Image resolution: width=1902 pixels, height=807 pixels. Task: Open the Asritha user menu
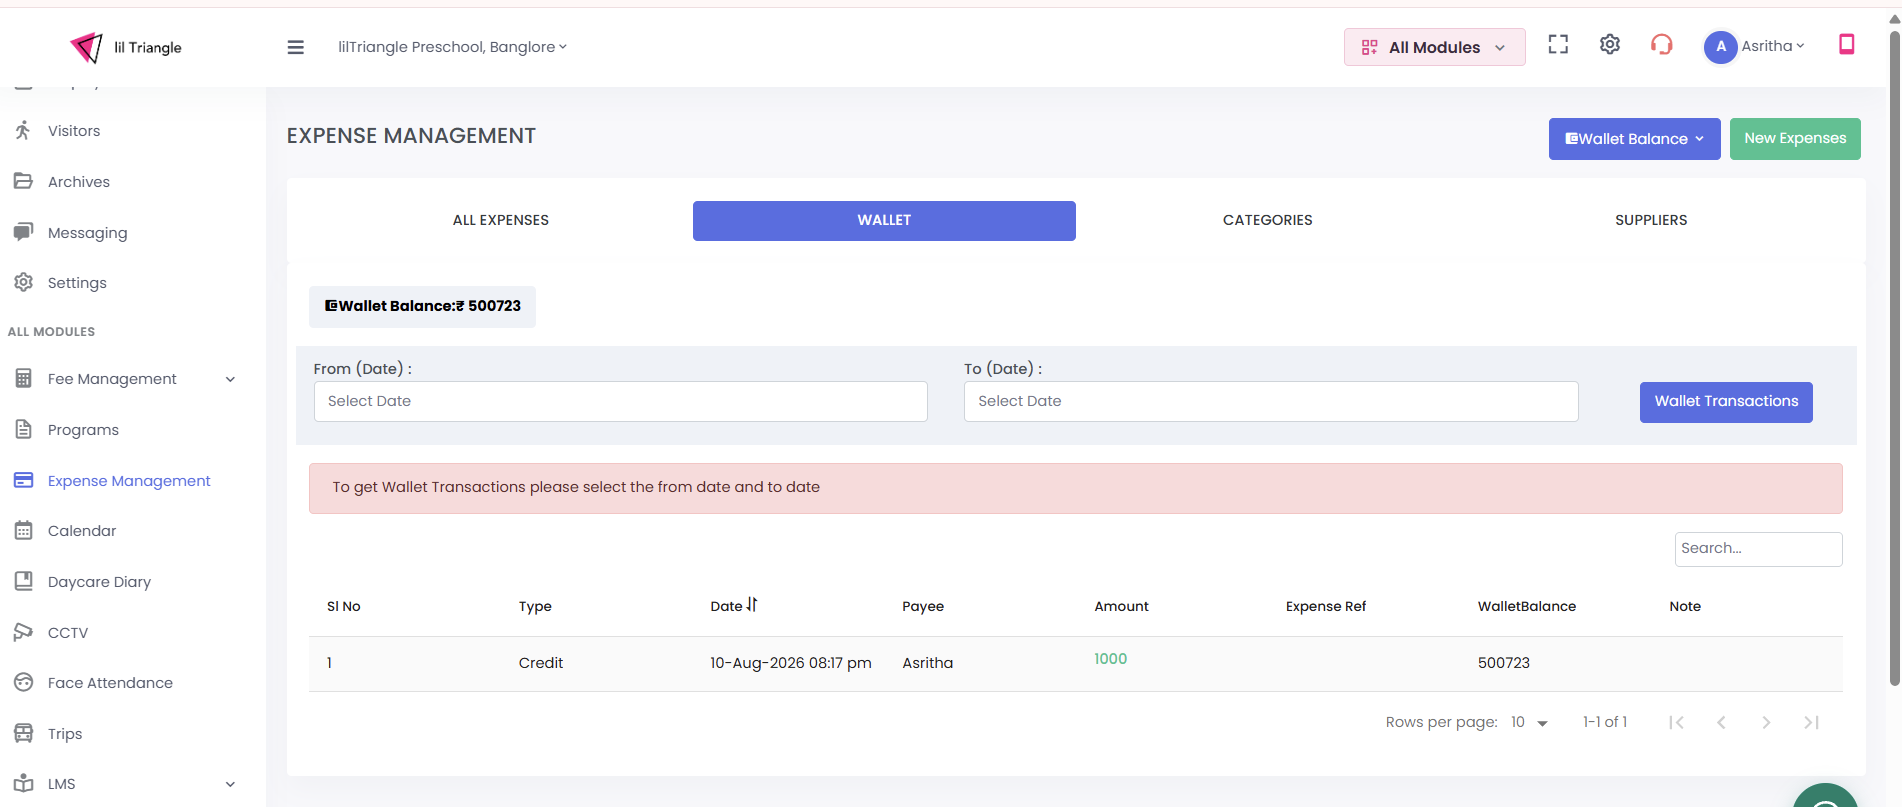(x=1773, y=46)
